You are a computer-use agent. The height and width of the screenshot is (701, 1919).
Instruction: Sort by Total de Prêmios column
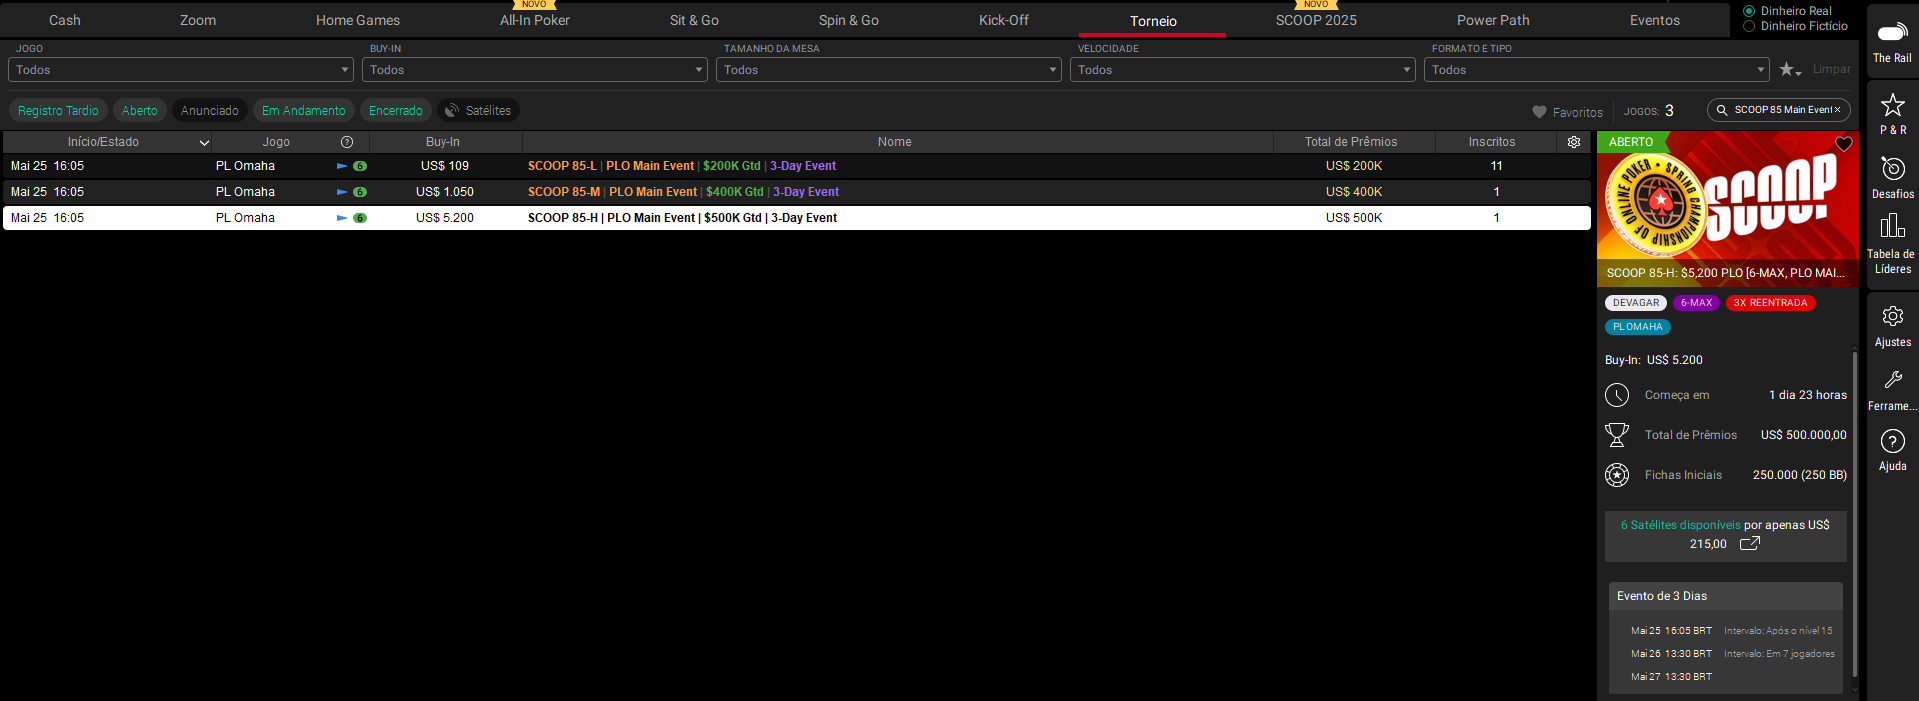click(x=1352, y=142)
